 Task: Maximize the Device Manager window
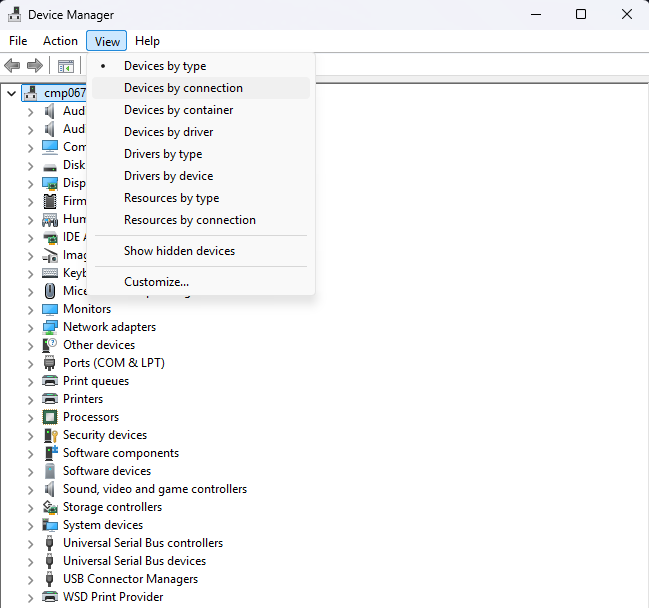[581, 14]
